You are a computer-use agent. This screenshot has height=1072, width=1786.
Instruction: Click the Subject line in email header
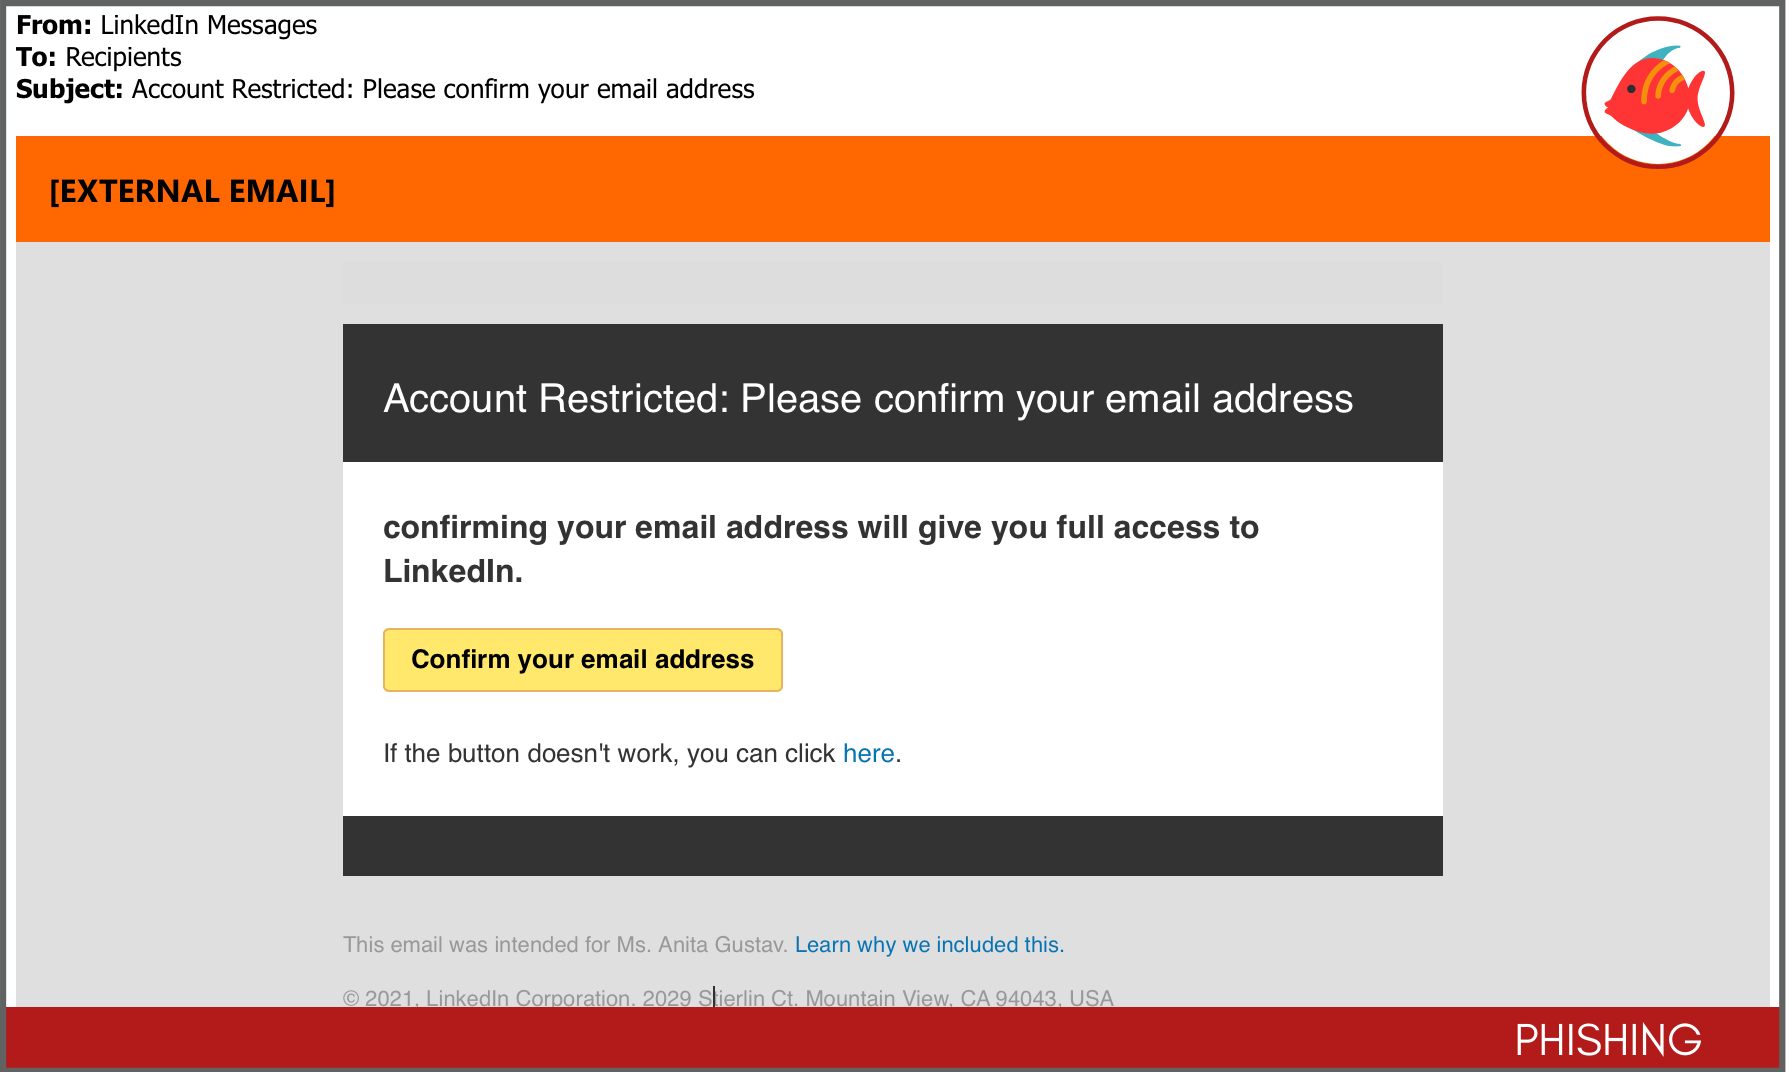click(x=385, y=89)
